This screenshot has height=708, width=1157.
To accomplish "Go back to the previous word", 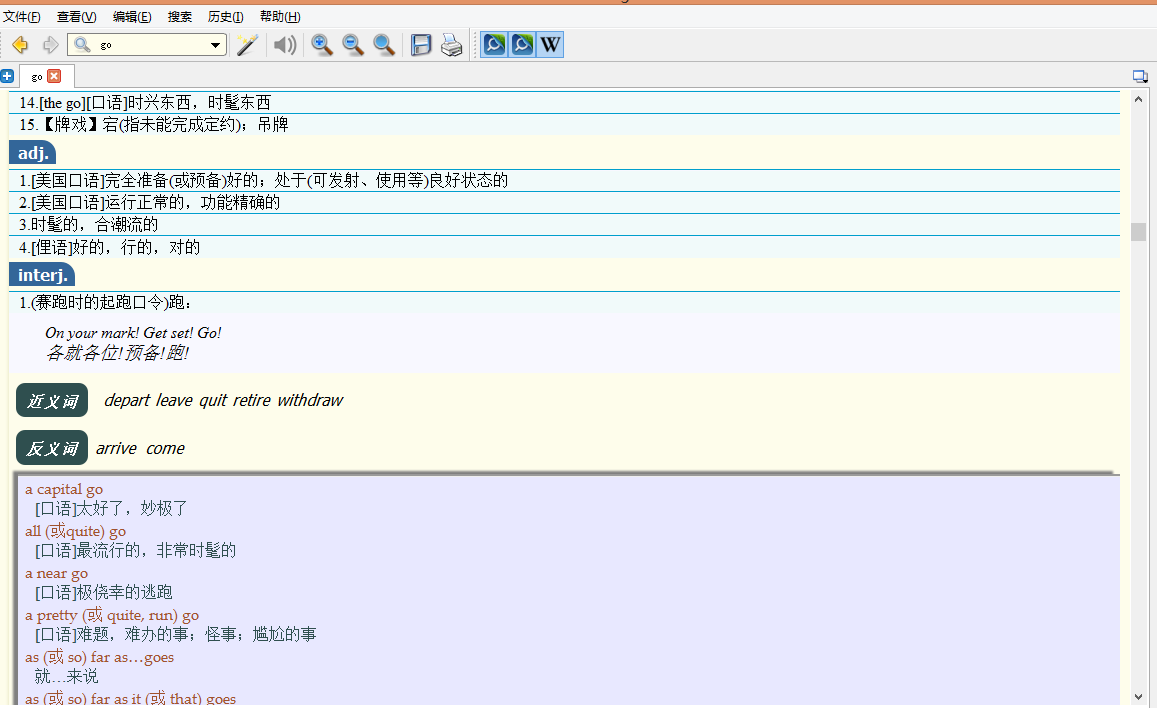I will point(20,45).
